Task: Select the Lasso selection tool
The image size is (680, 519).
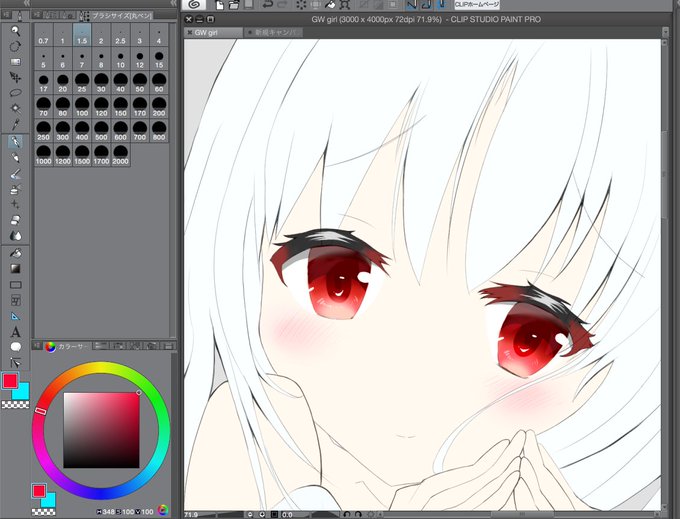Action: coord(16,92)
